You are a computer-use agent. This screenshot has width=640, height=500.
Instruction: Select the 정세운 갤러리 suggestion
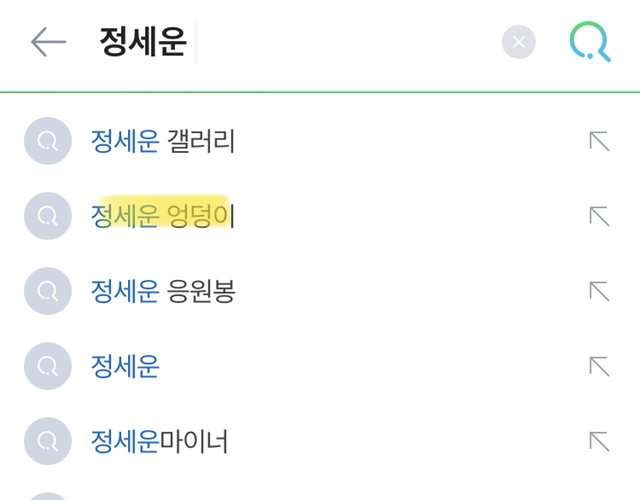click(x=163, y=141)
